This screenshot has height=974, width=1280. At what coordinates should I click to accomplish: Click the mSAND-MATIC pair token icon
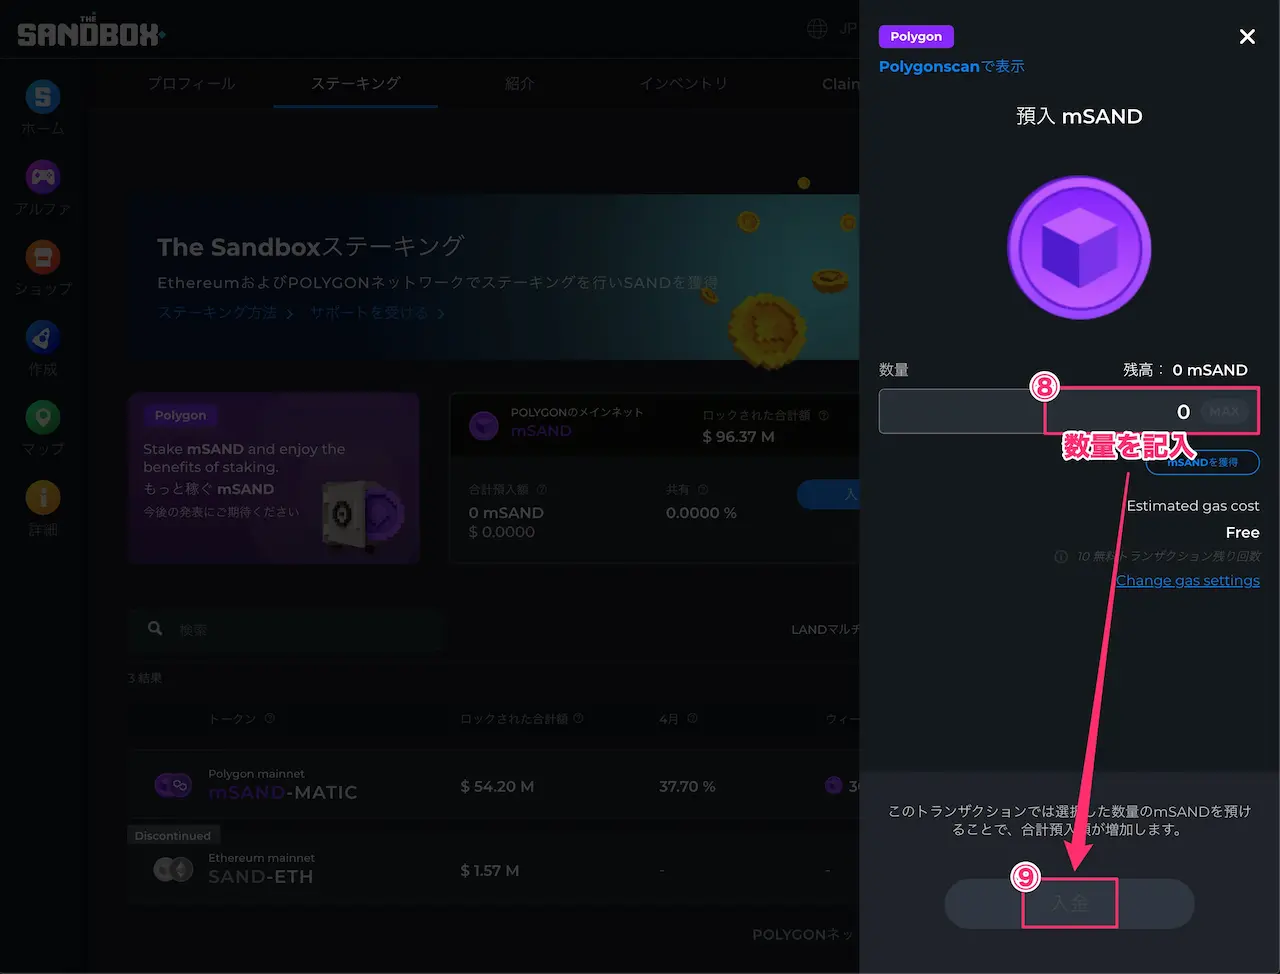(173, 785)
